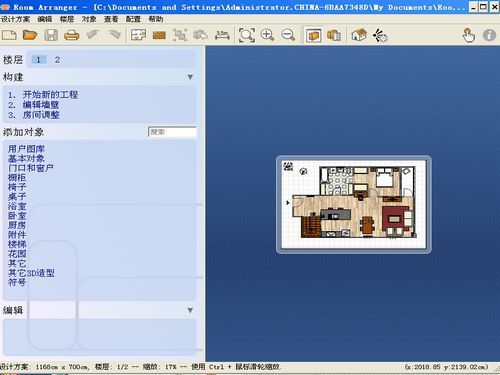Select the hand pan tool icon

(x=469, y=35)
